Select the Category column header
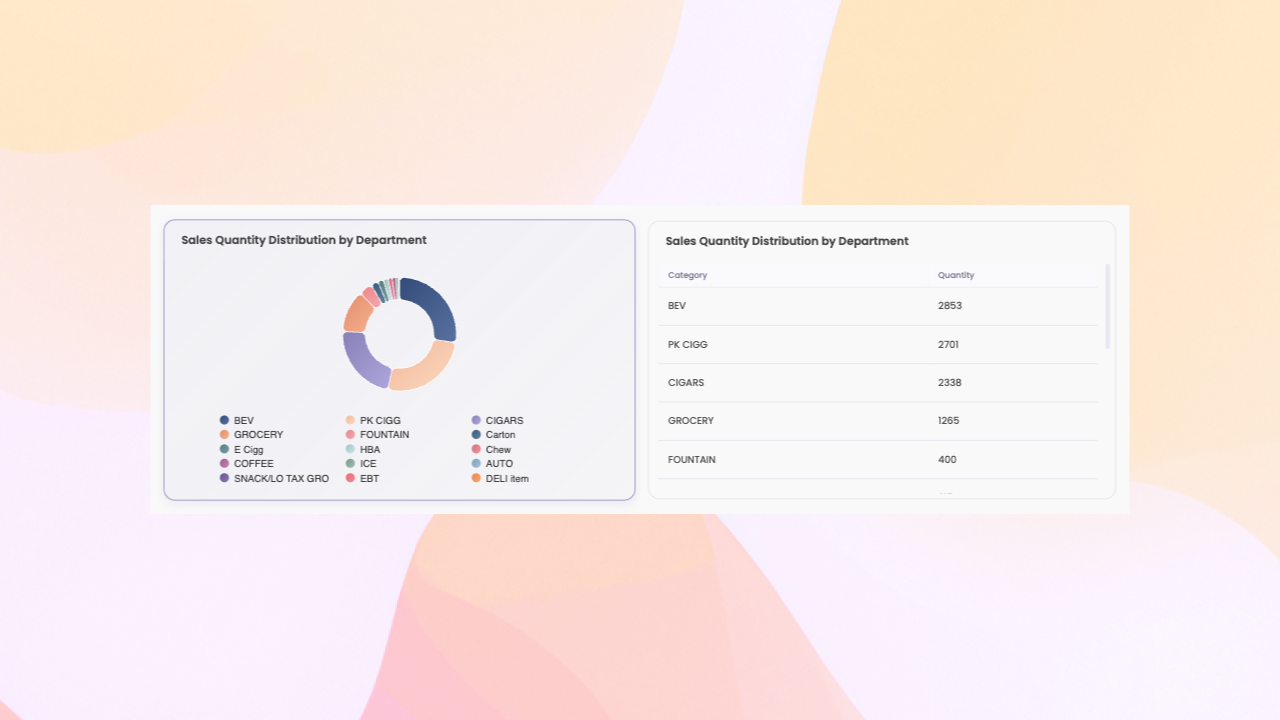Image resolution: width=1280 pixels, height=720 pixels. [x=686, y=275]
